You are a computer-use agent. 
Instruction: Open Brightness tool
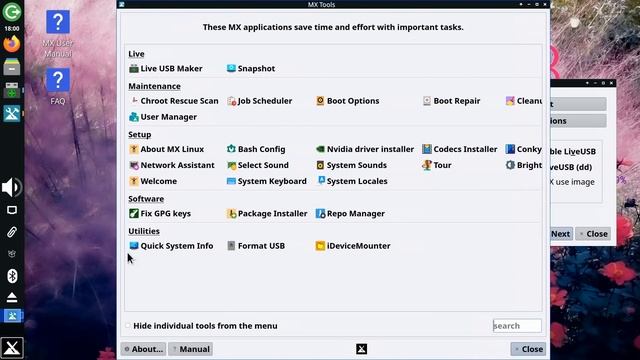pyautogui.click(x=524, y=165)
